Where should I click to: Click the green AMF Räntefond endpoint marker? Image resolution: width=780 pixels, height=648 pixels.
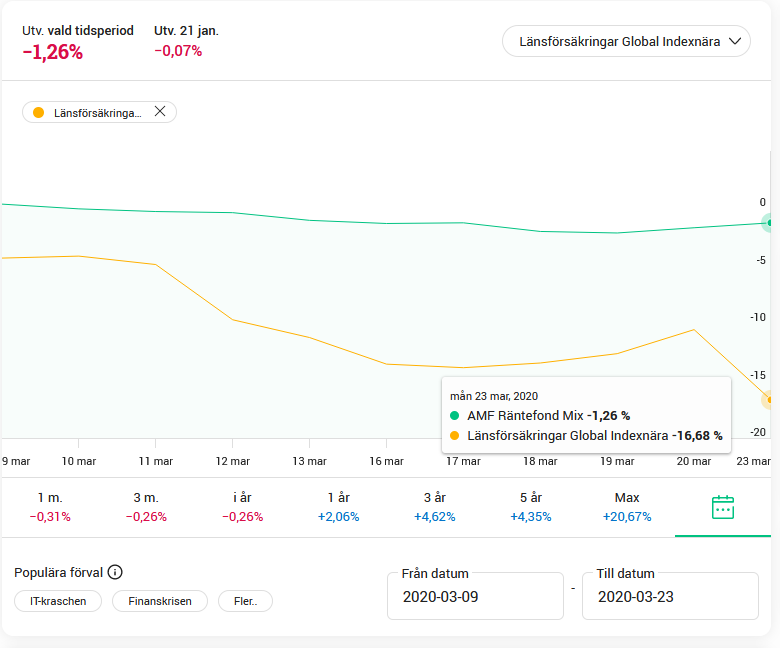769,223
